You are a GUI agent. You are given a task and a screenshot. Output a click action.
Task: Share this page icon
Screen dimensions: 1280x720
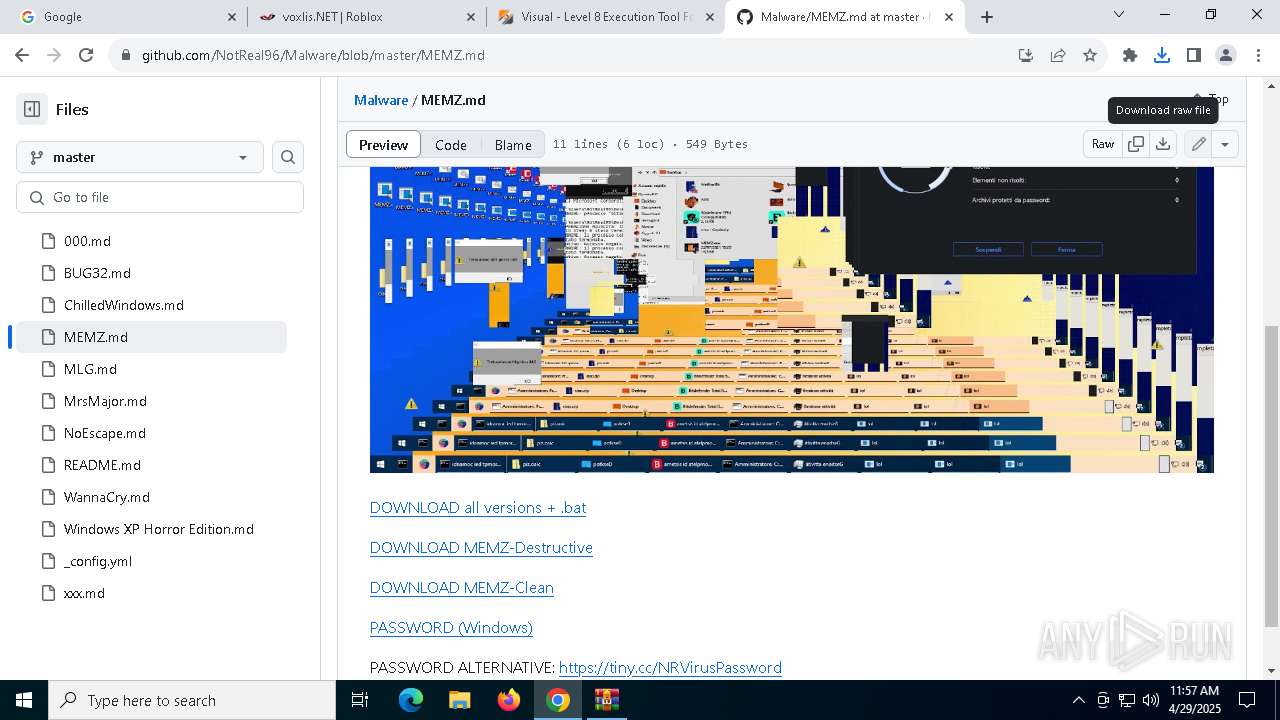tap(1058, 56)
